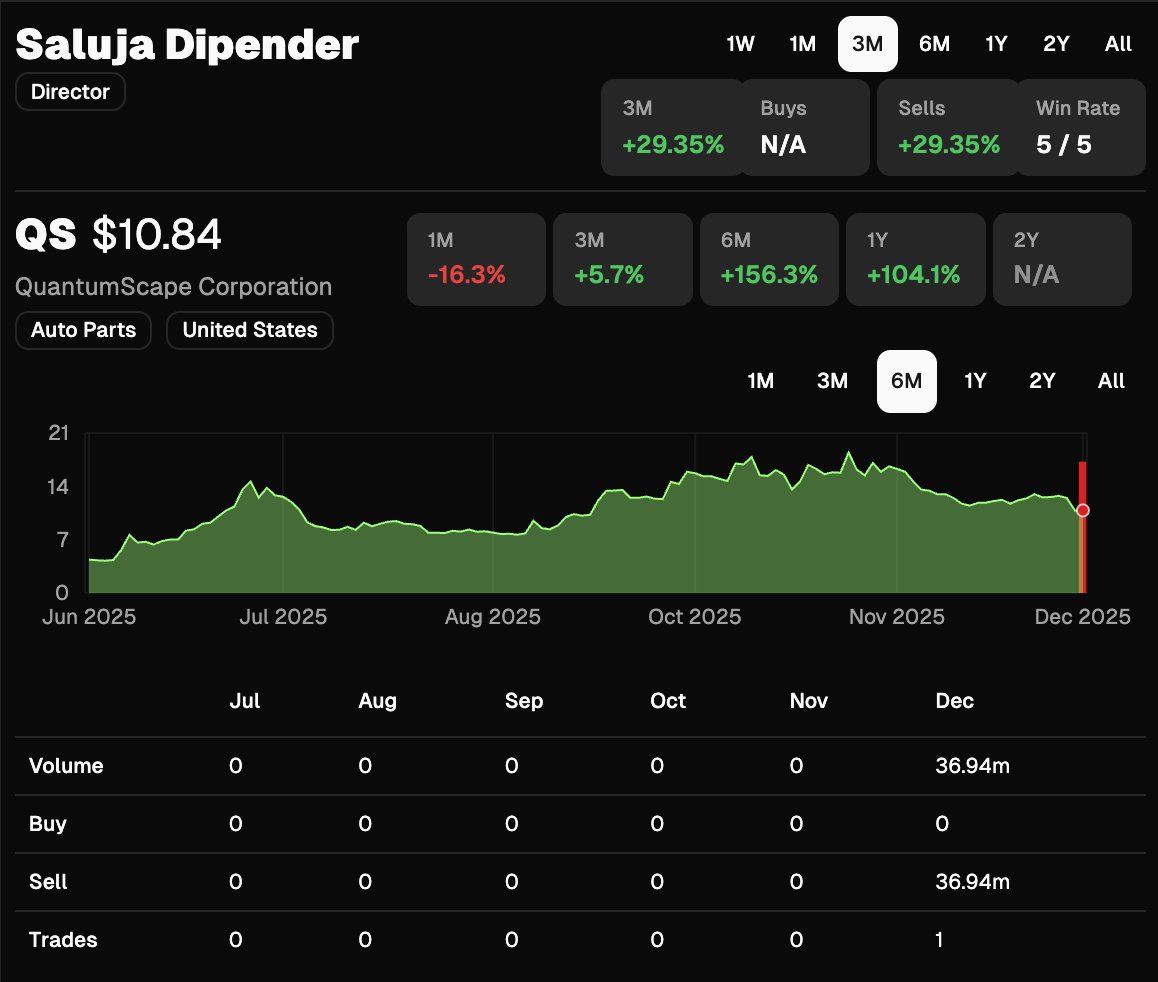Click the Aug column header
Image resolution: width=1158 pixels, height=982 pixels.
point(377,701)
